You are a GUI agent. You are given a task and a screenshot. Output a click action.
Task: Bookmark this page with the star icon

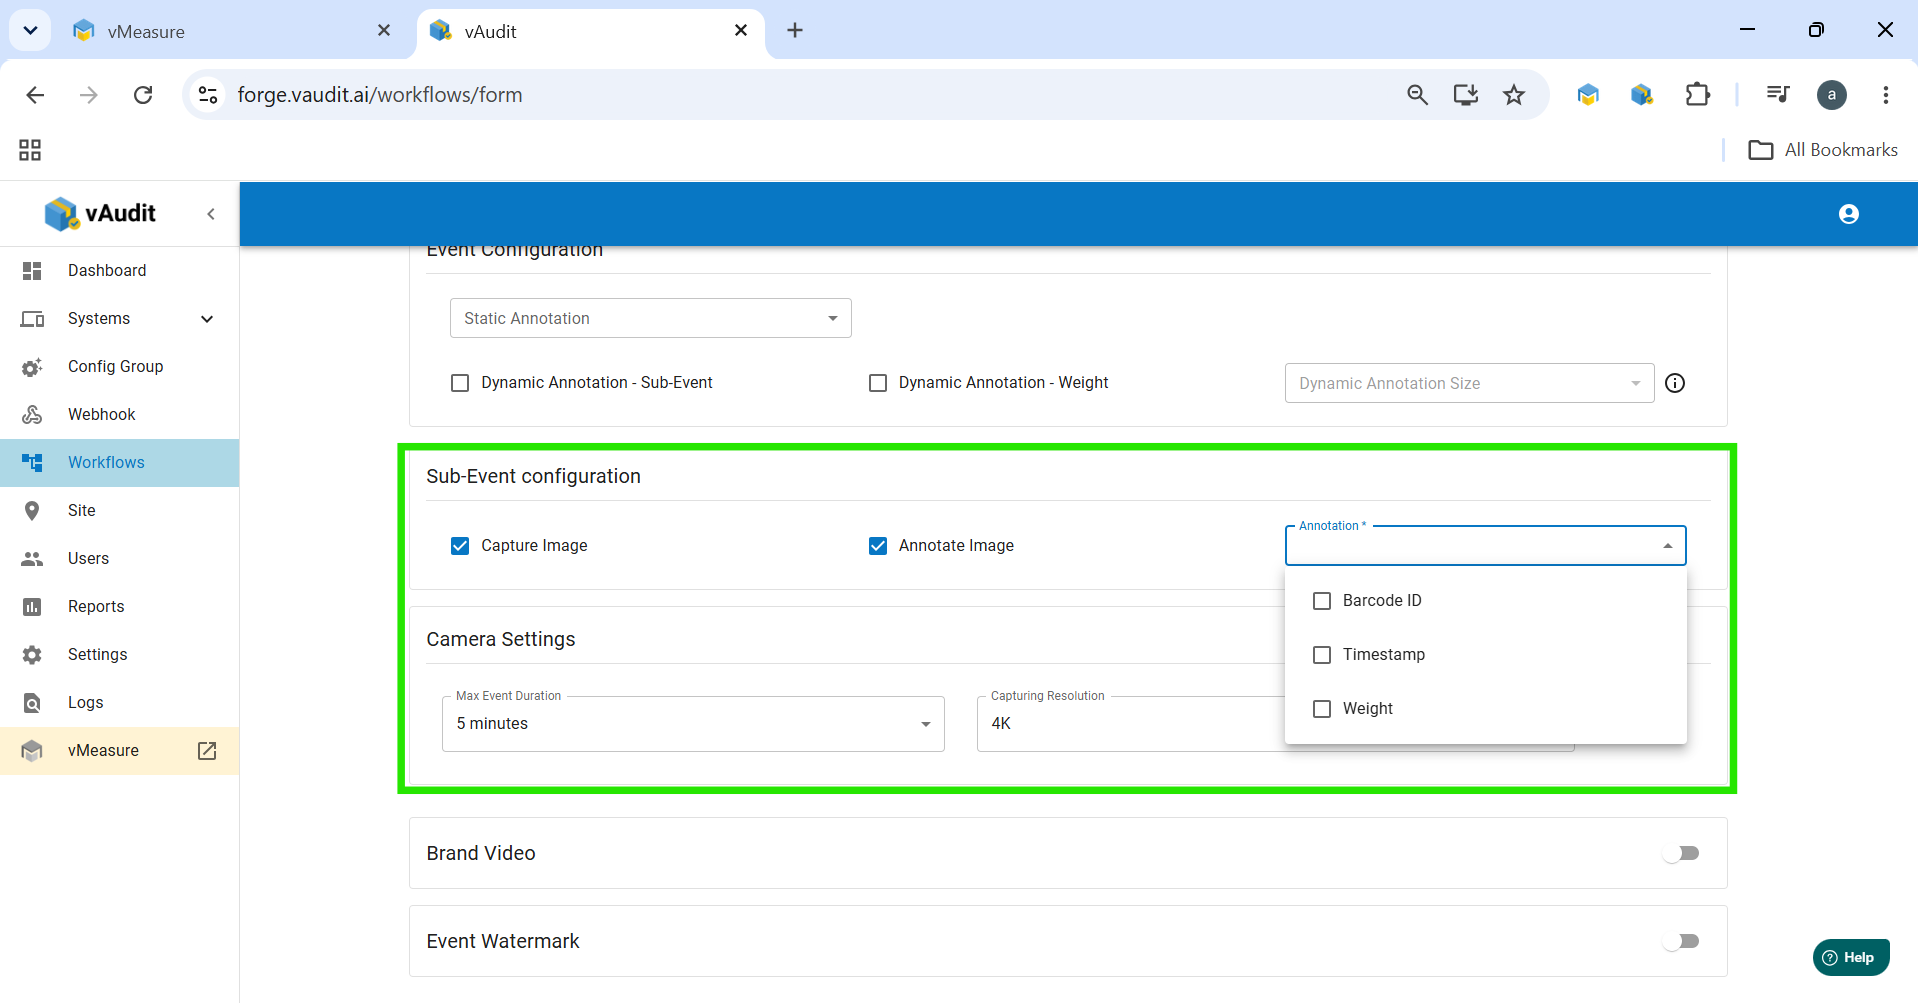coord(1514,95)
